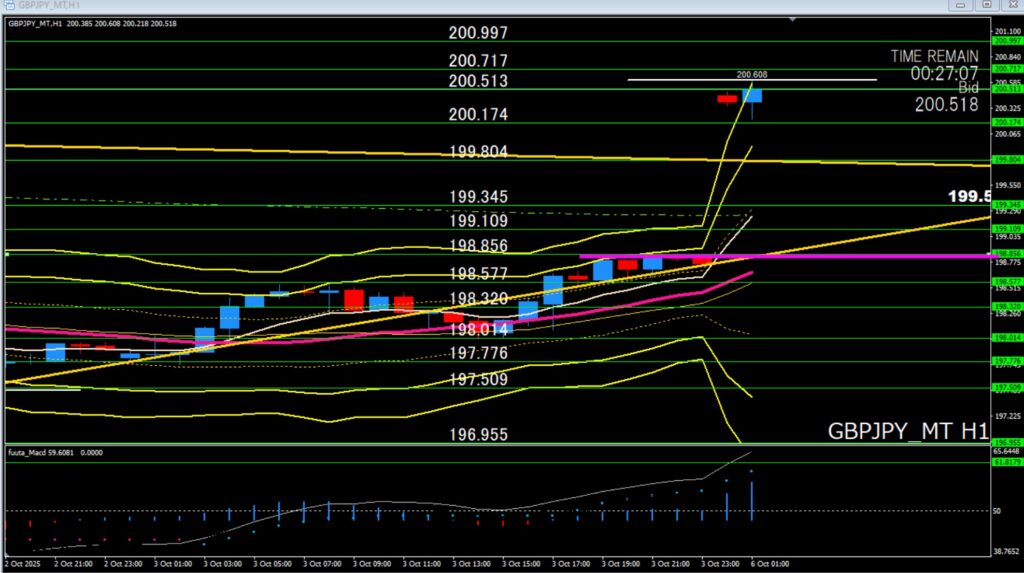This screenshot has width=1024, height=573.
Task: Click the fuuta_Macd indicator name label
Action: 30,453
